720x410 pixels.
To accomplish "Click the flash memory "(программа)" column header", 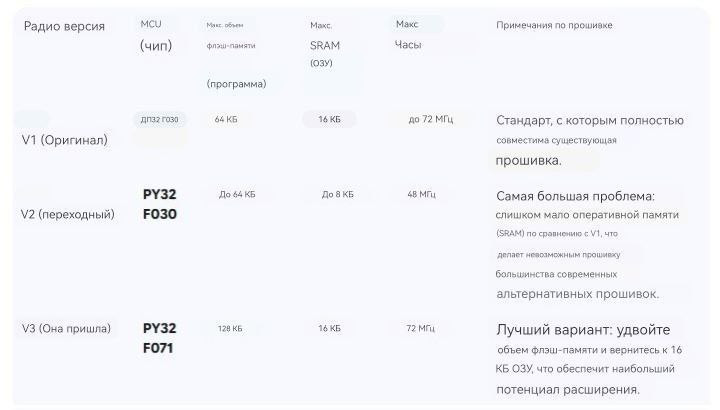I will 236,83.
